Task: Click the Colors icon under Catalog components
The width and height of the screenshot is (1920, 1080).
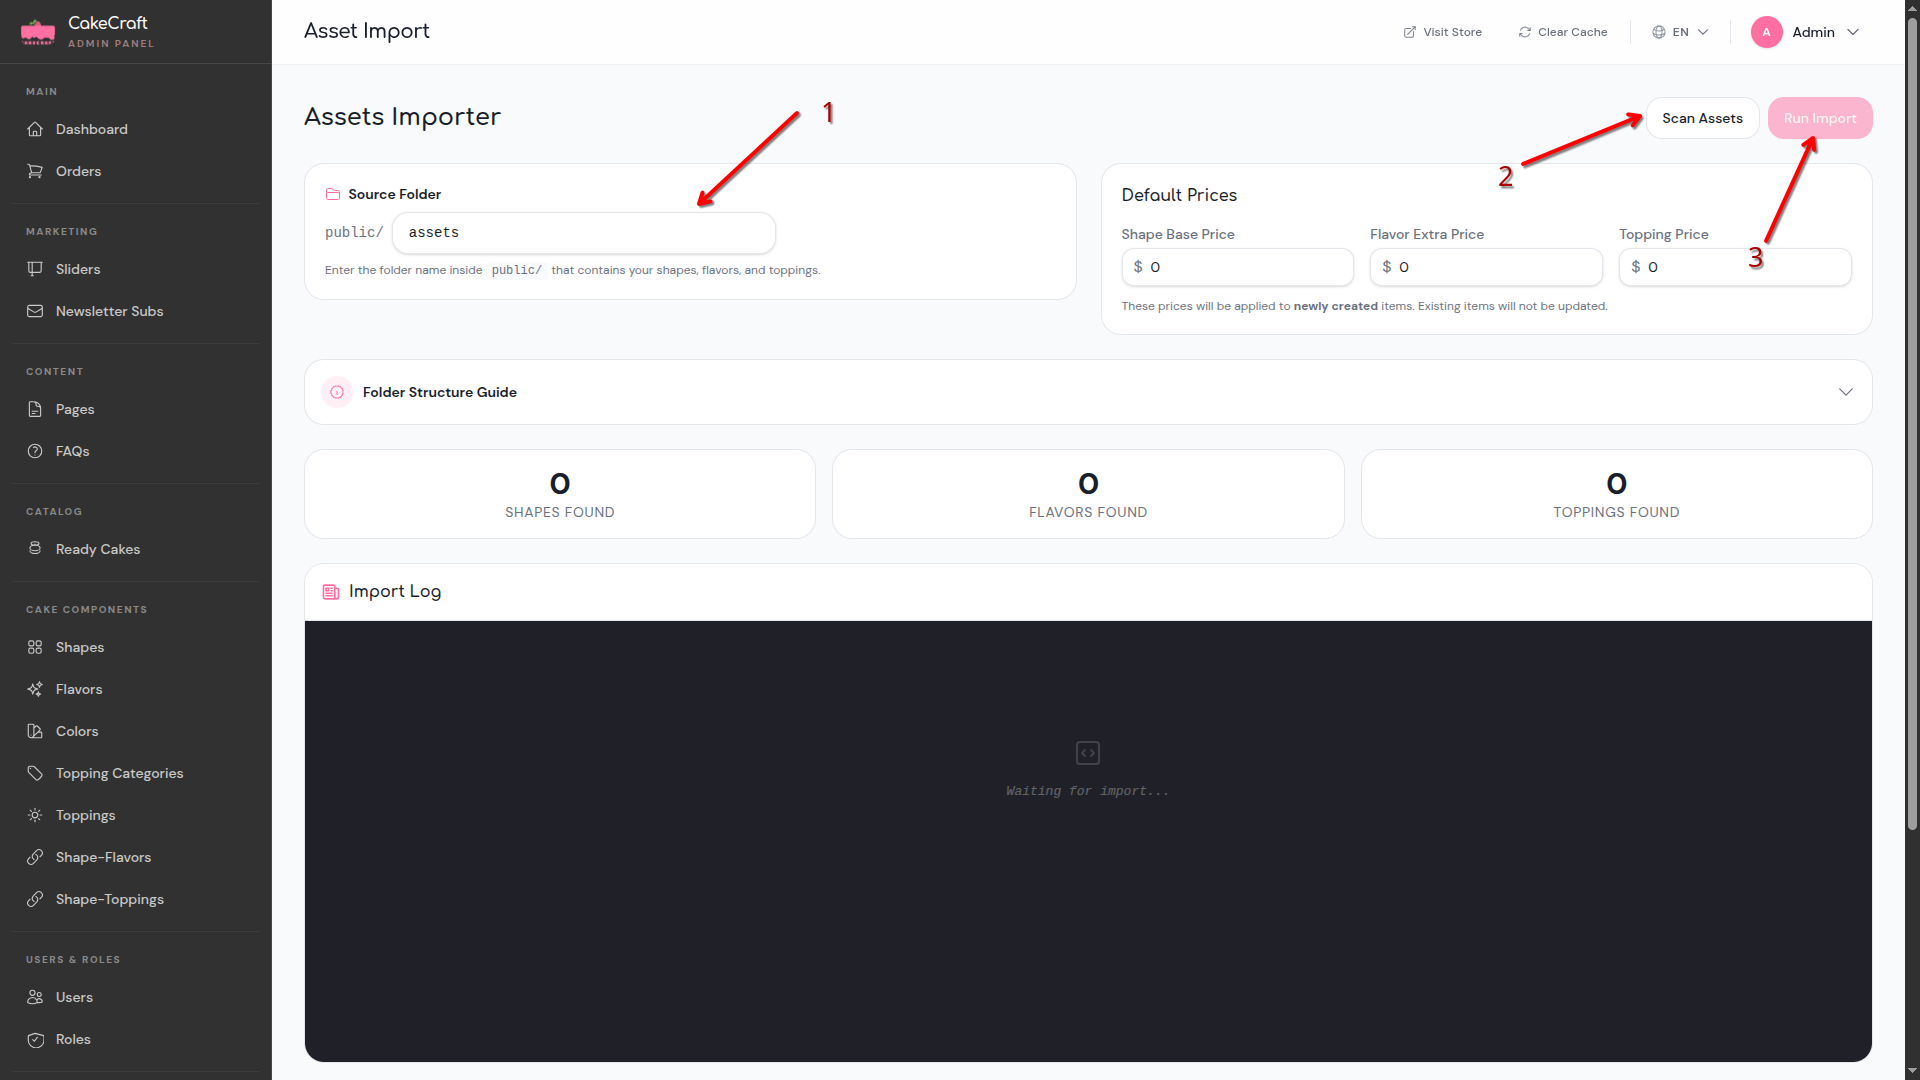Action: pos(35,731)
